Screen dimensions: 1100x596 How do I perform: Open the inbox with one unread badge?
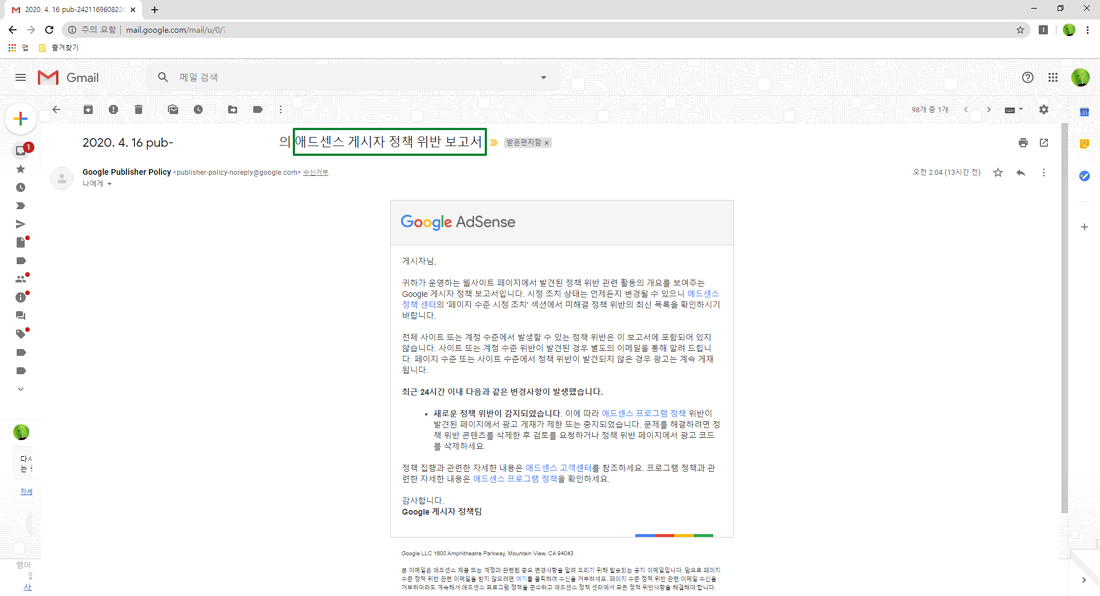coord(22,150)
